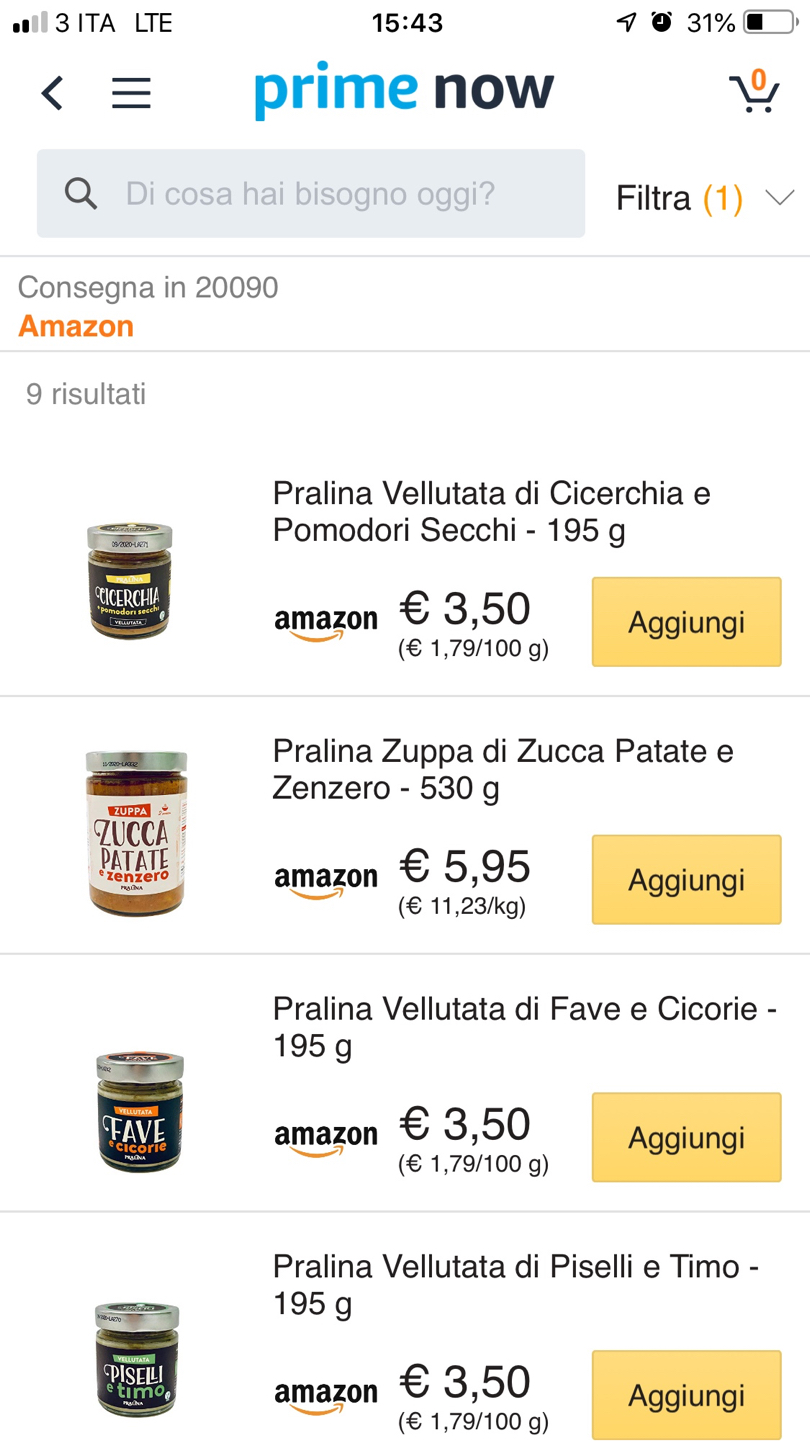Tap the battery indicator in status bar
This screenshot has height=1441, width=810.
(769, 22)
